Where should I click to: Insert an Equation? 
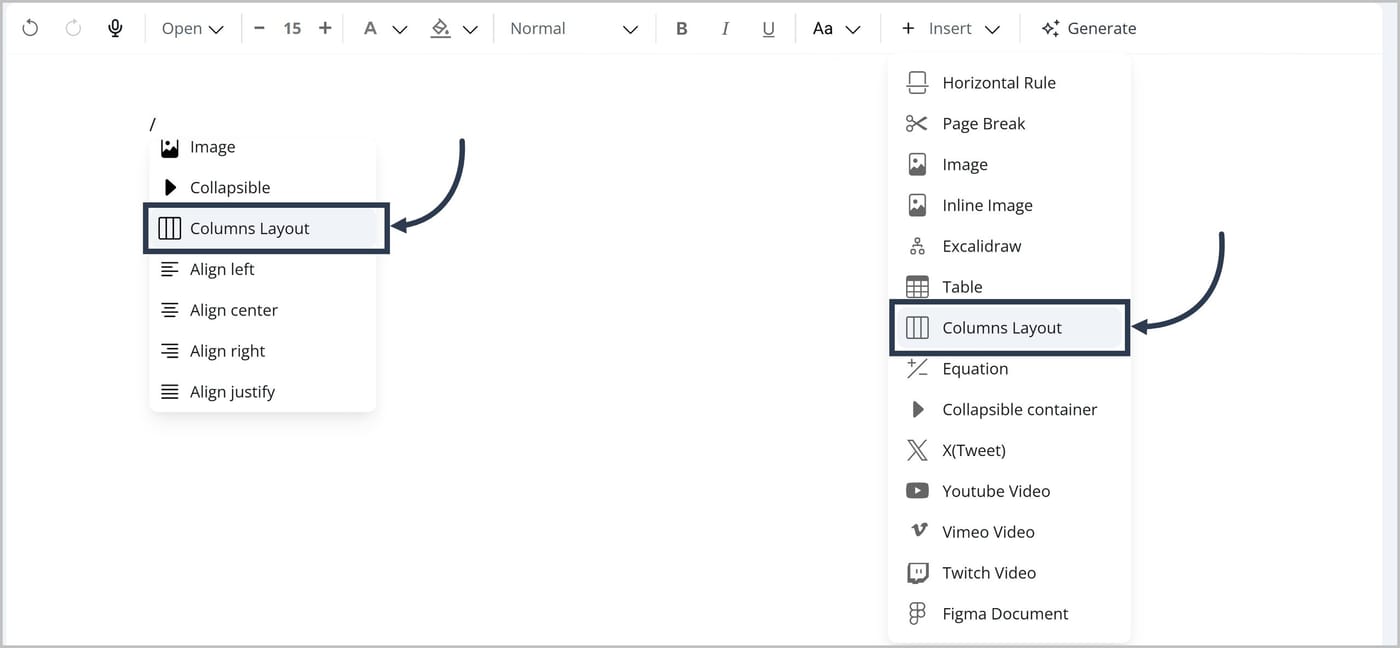click(1009, 369)
